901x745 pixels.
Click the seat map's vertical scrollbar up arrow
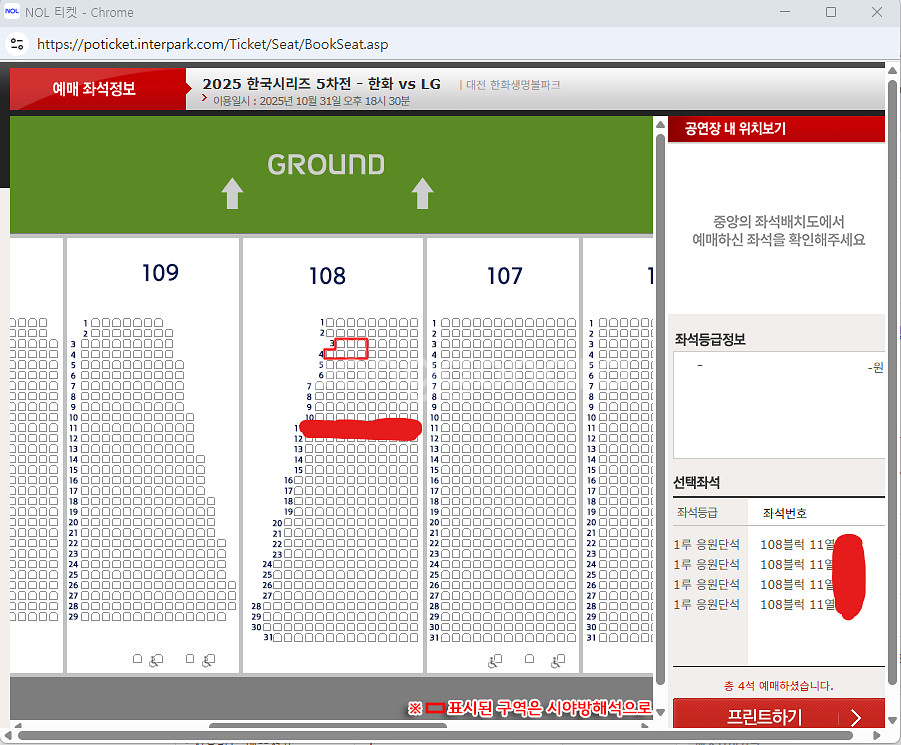[x=660, y=124]
